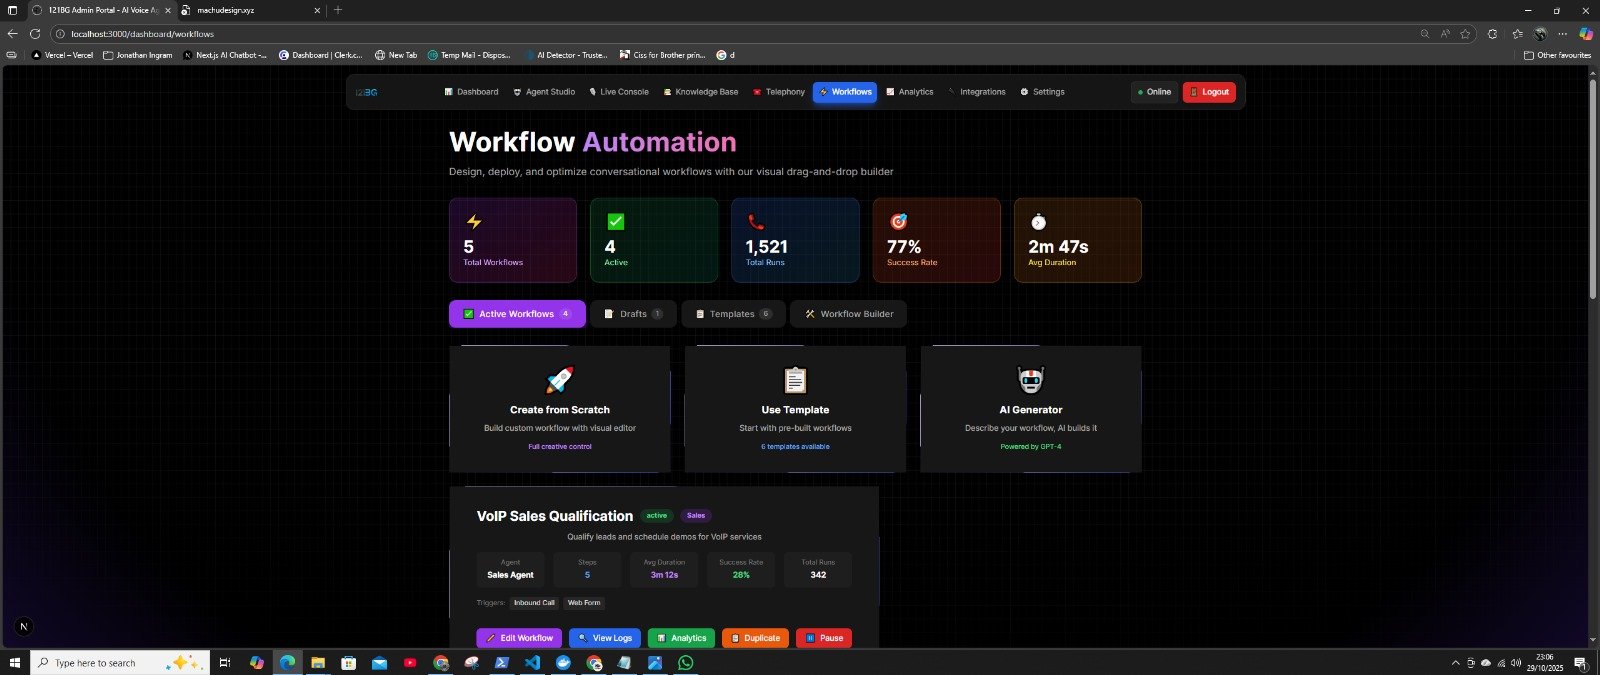1600x675 pixels.
Task: Open Visual Studio Code from the taskbar
Action: point(532,662)
